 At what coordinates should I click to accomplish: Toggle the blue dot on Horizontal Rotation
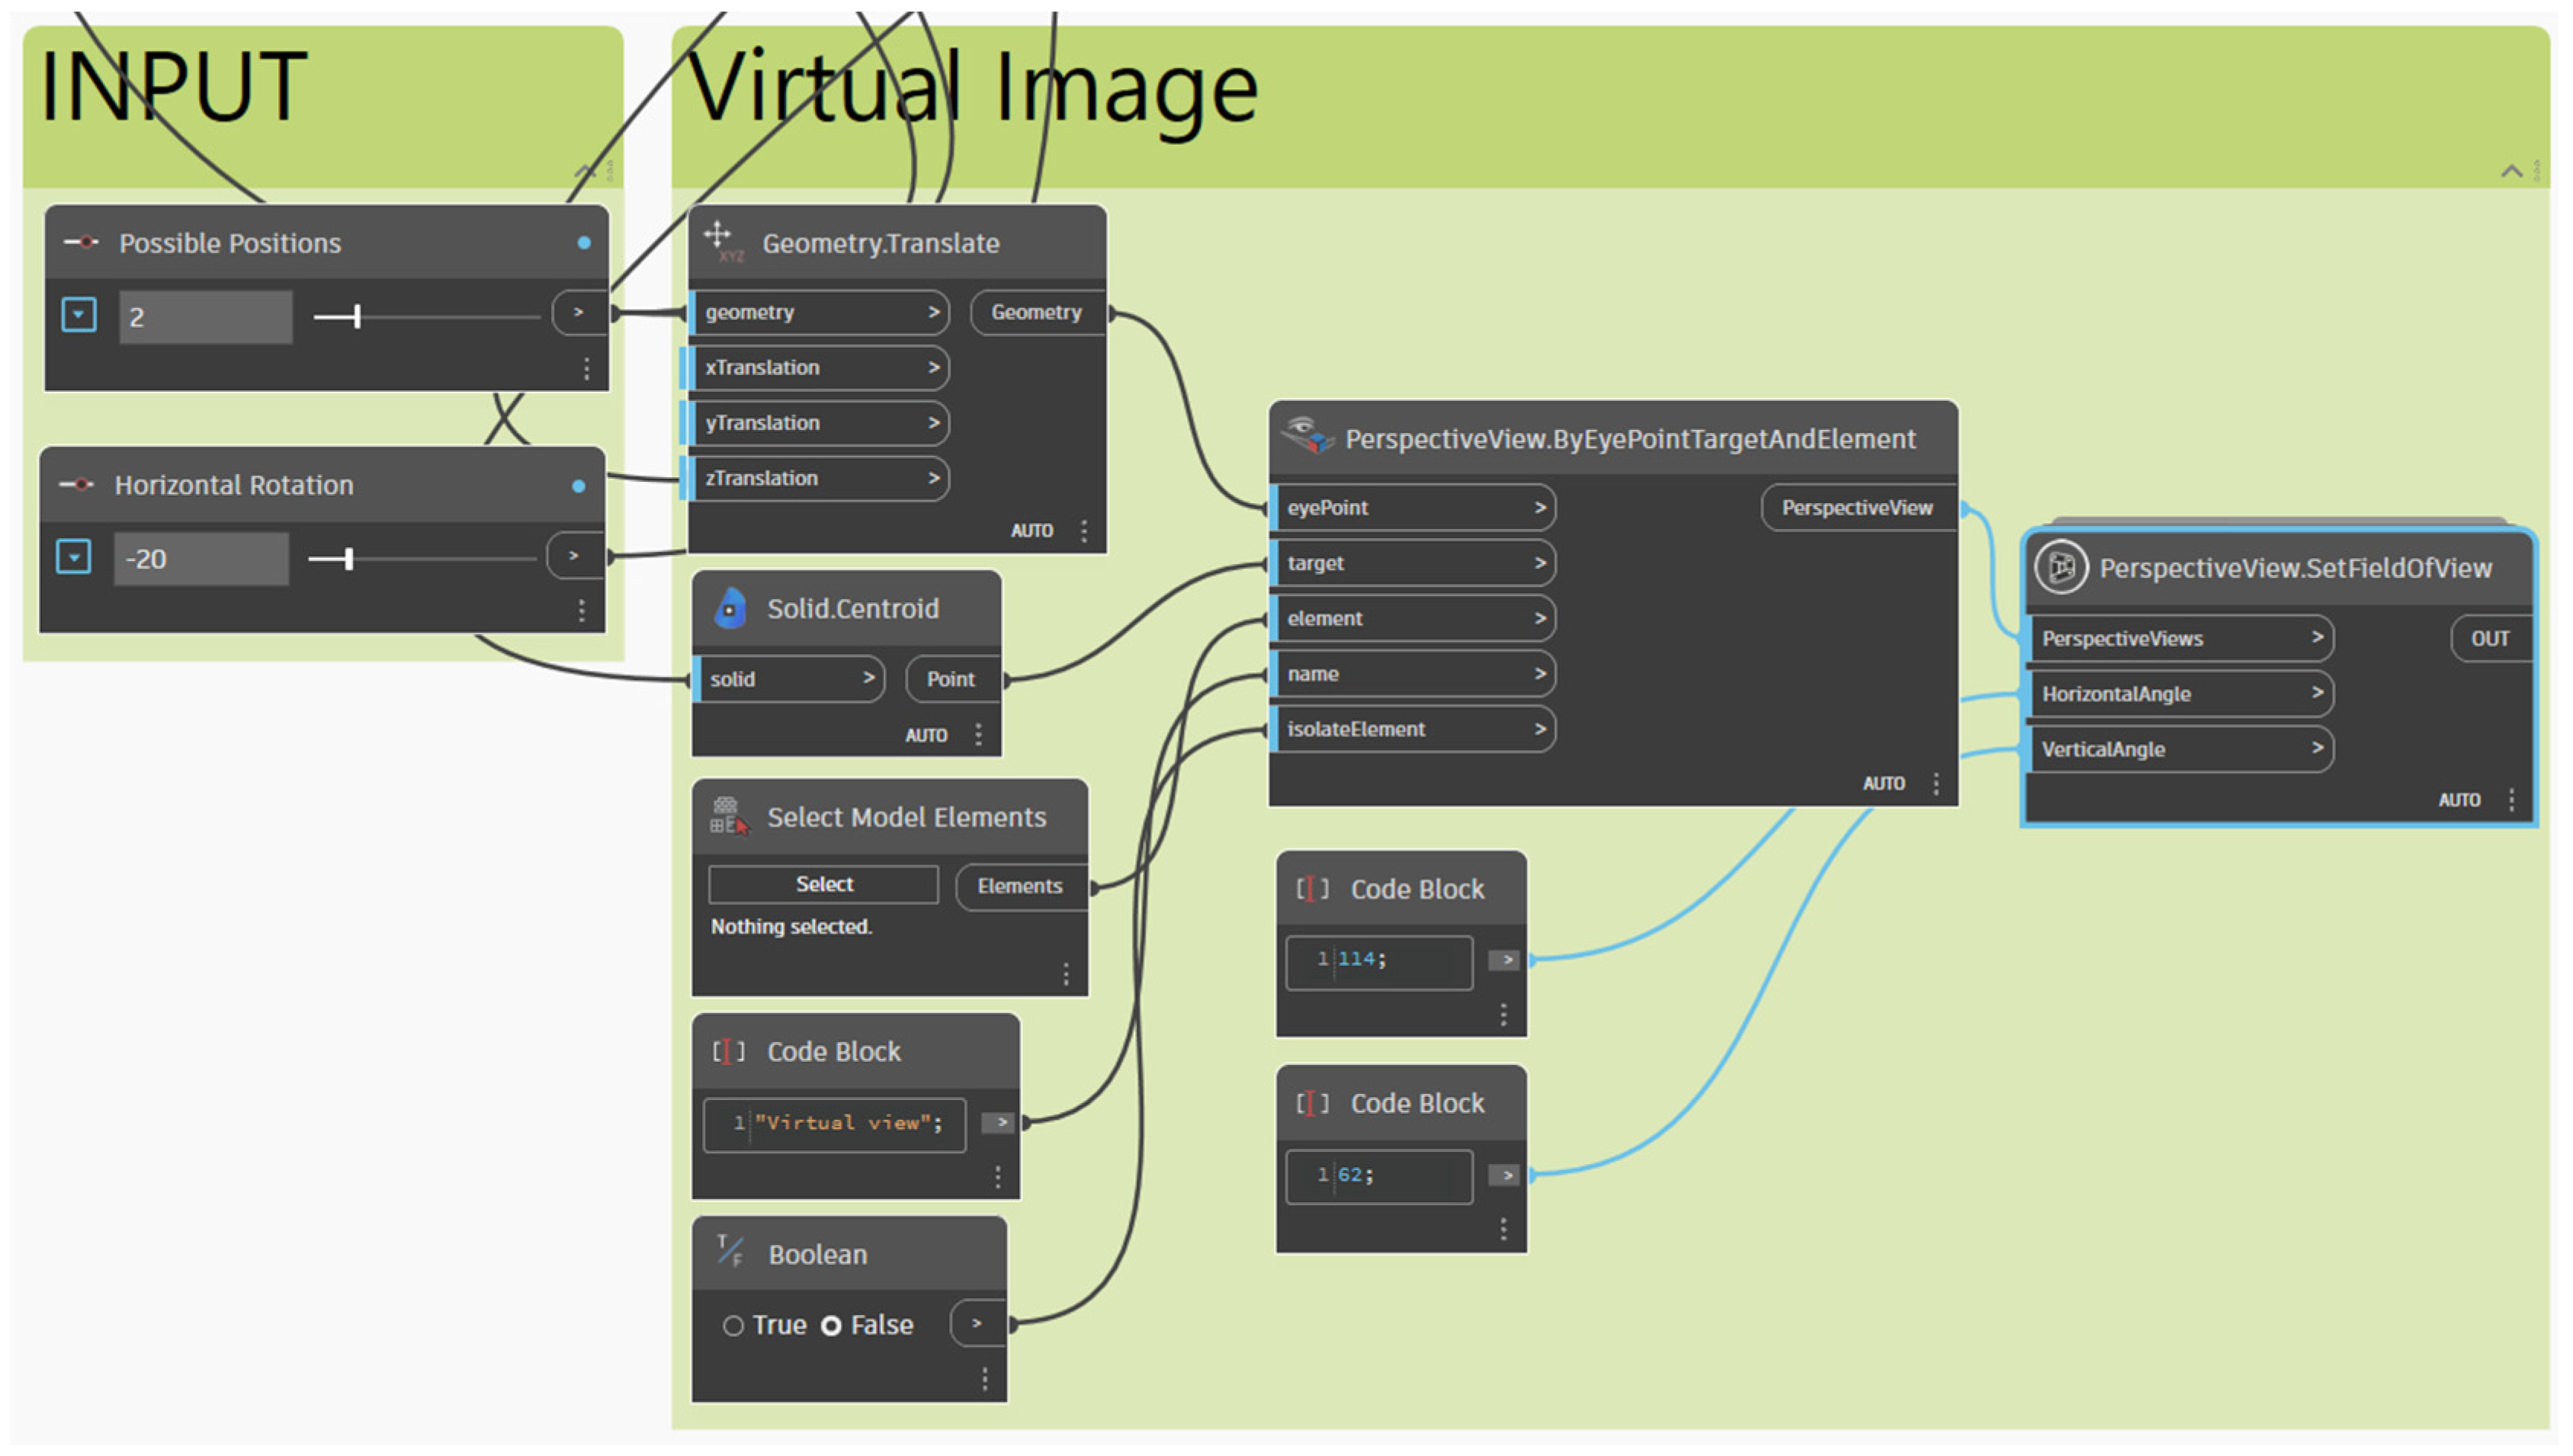578,486
